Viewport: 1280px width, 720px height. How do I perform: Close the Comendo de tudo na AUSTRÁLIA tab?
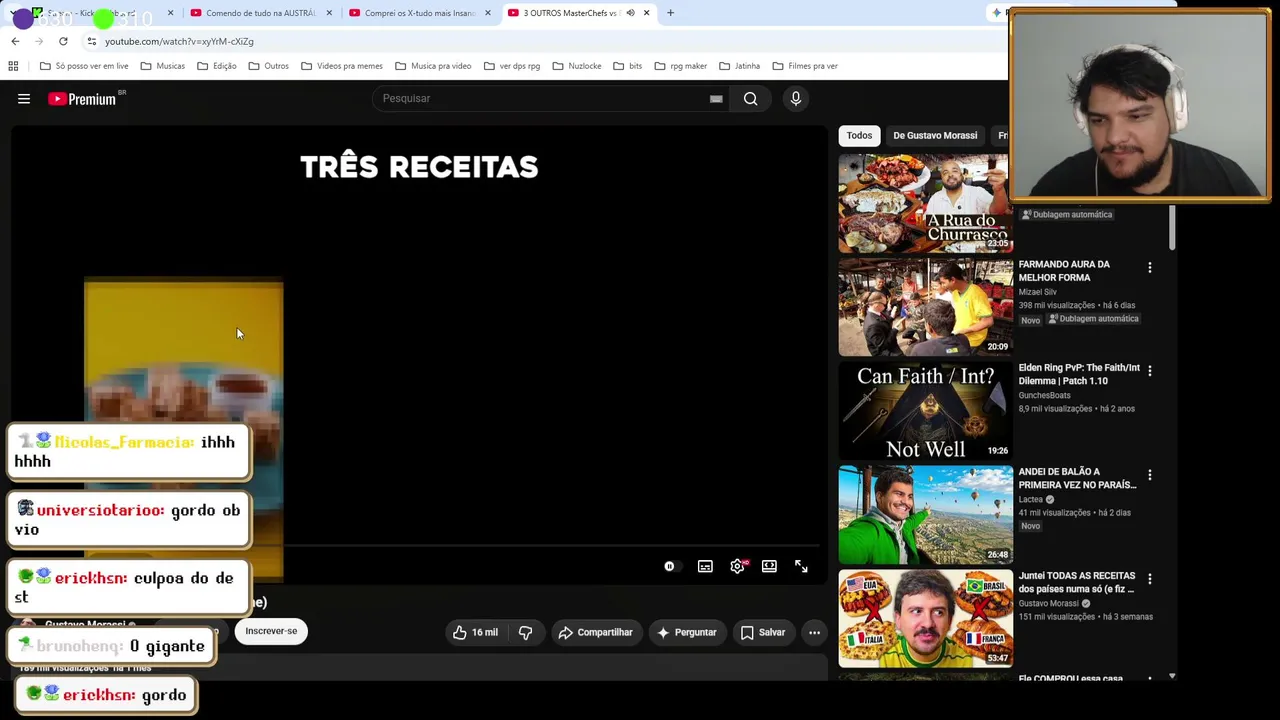pos(329,13)
